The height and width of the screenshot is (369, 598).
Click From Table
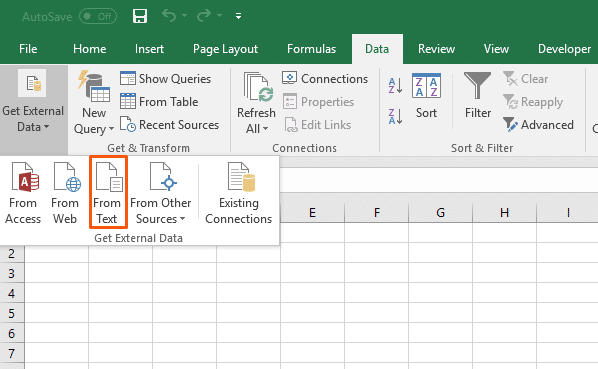click(x=159, y=101)
